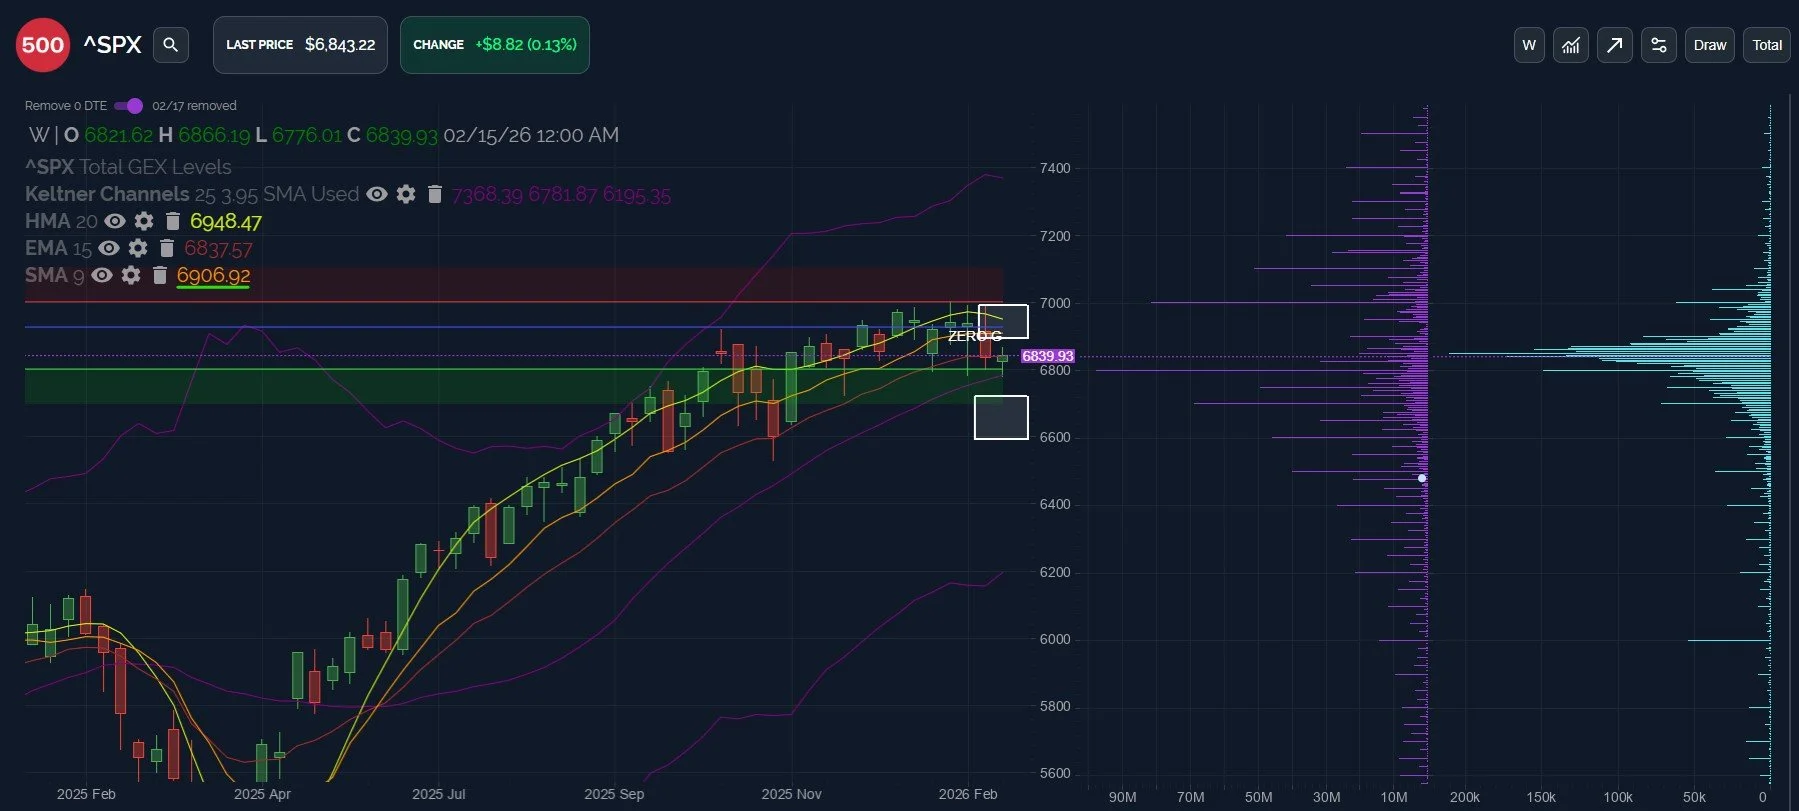The image size is (1799, 811).
Task: Toggle the Remove 0 DTE switch
Action: click(x=129, y=106)
